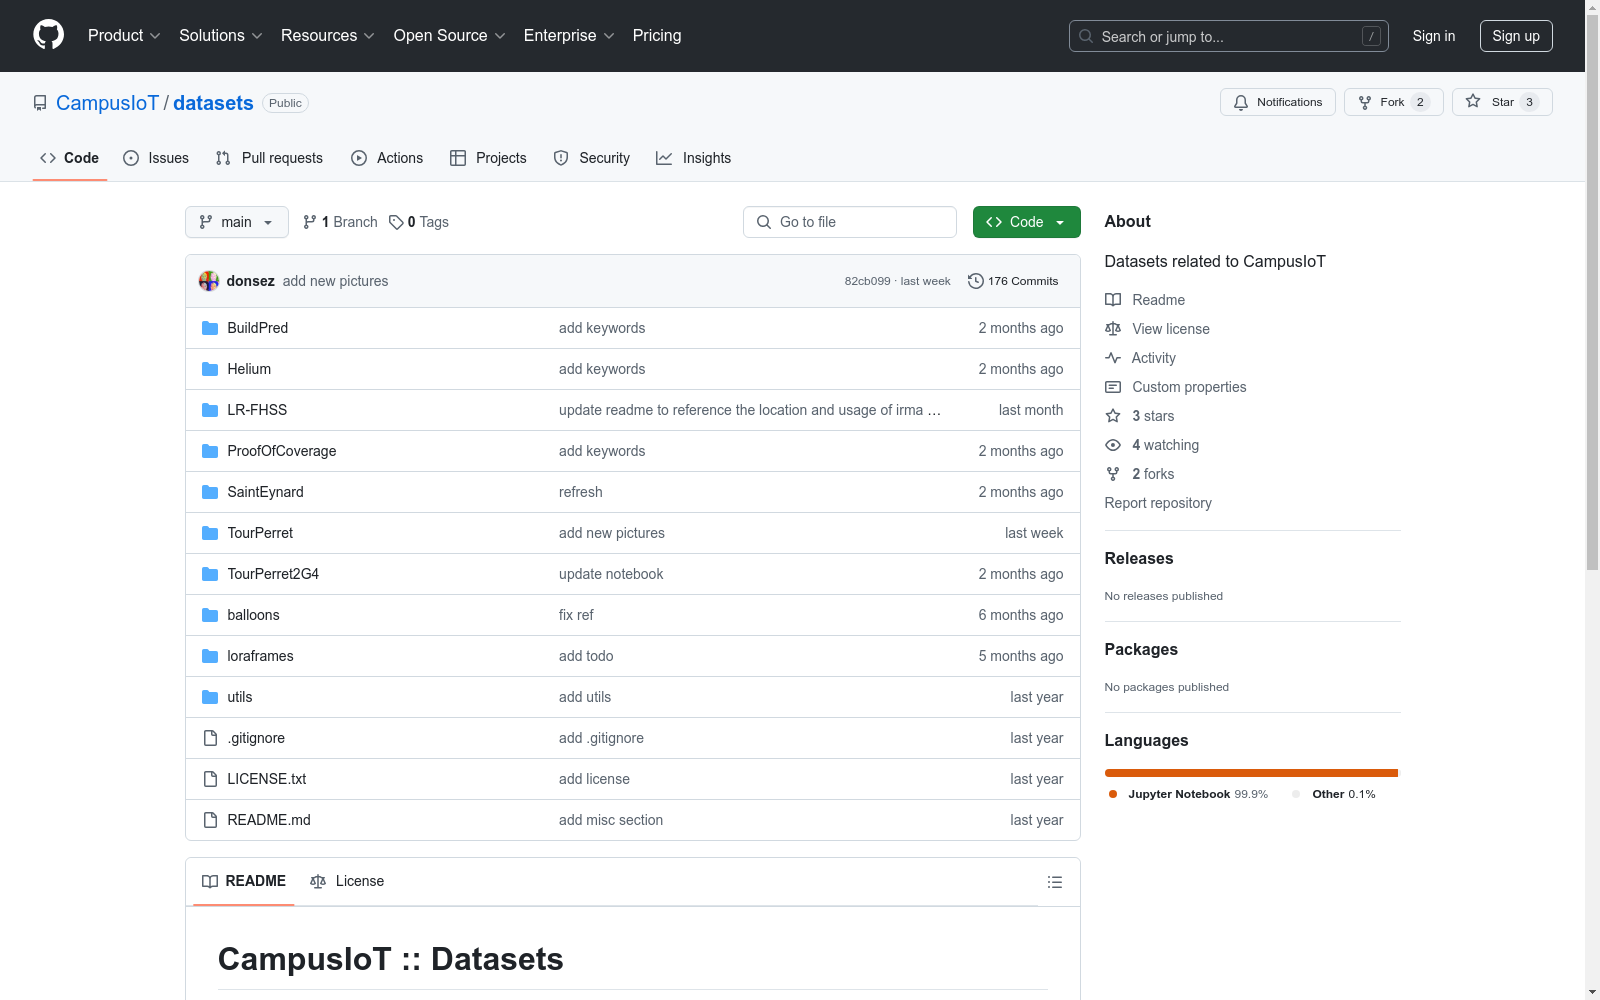
Task: Click the BuildPred folder icon
Action: point(210,328)
